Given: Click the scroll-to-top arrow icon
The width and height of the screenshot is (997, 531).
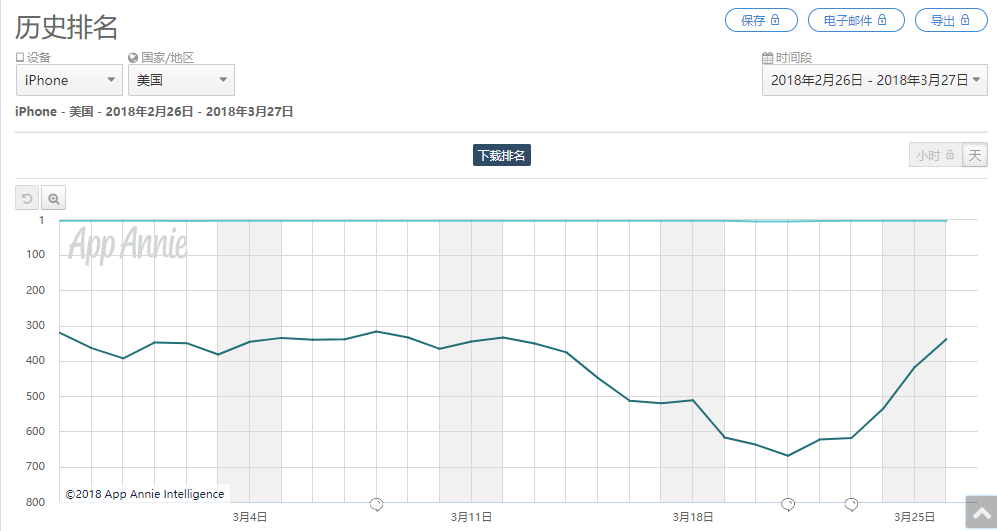Looking at the screenshot, I should point(981,513).
